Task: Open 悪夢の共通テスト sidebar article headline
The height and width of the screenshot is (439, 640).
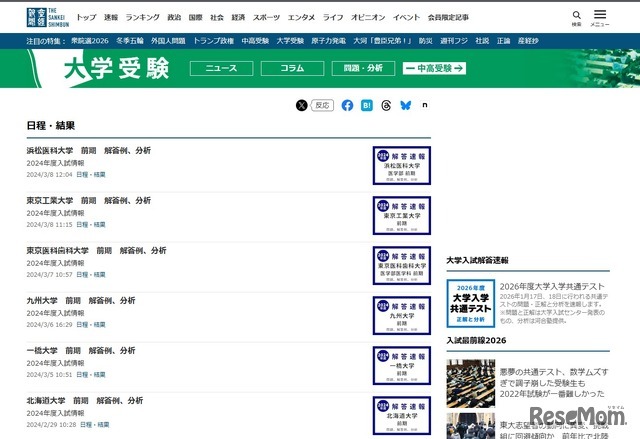Action: click(554, 383)
